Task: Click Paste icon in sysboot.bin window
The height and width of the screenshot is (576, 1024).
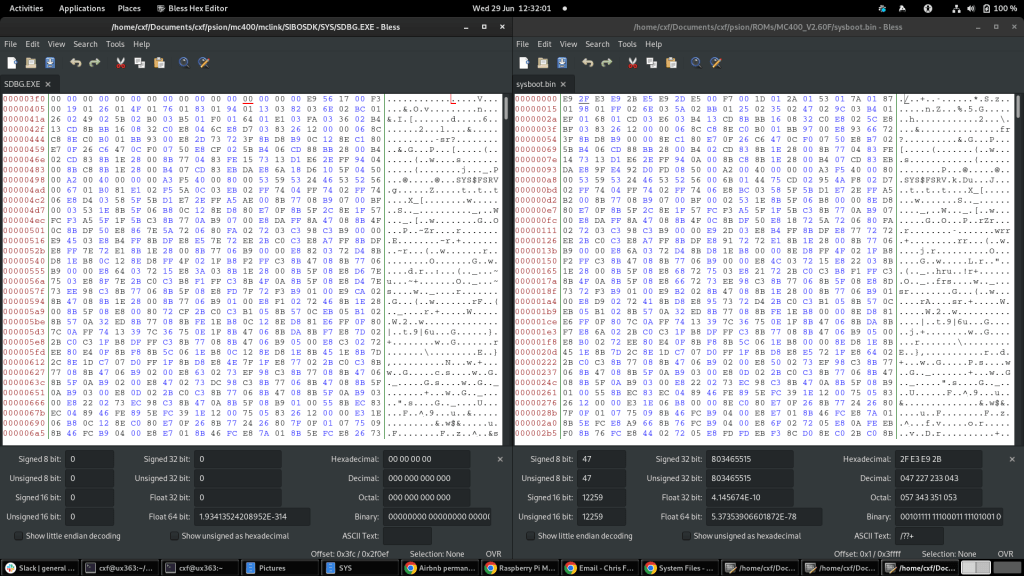Action: coord(671,63)
